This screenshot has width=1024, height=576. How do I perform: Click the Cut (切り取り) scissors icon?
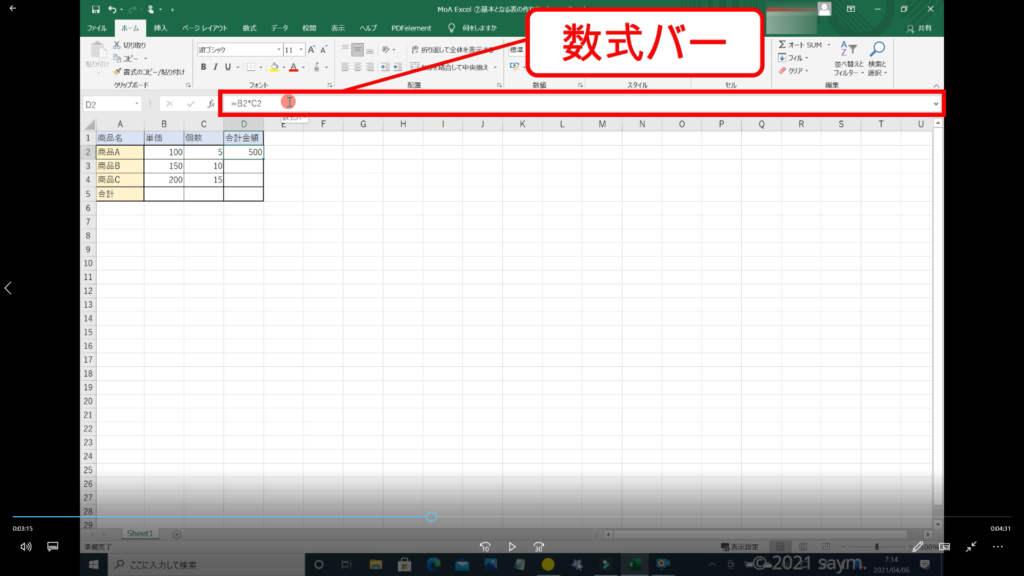[x=117, y=45]
